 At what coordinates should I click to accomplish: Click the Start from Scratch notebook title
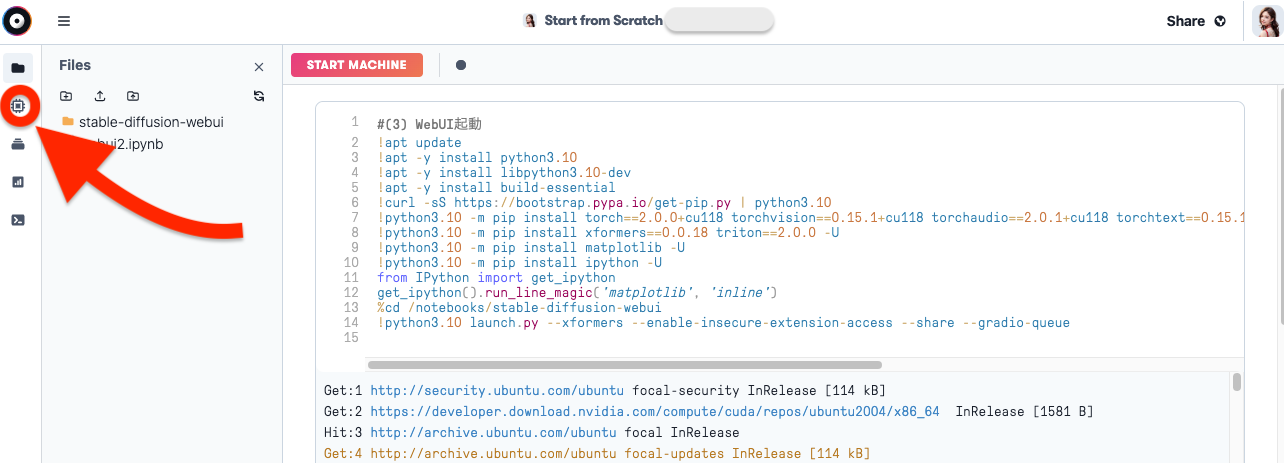click(x=602, y=20)
